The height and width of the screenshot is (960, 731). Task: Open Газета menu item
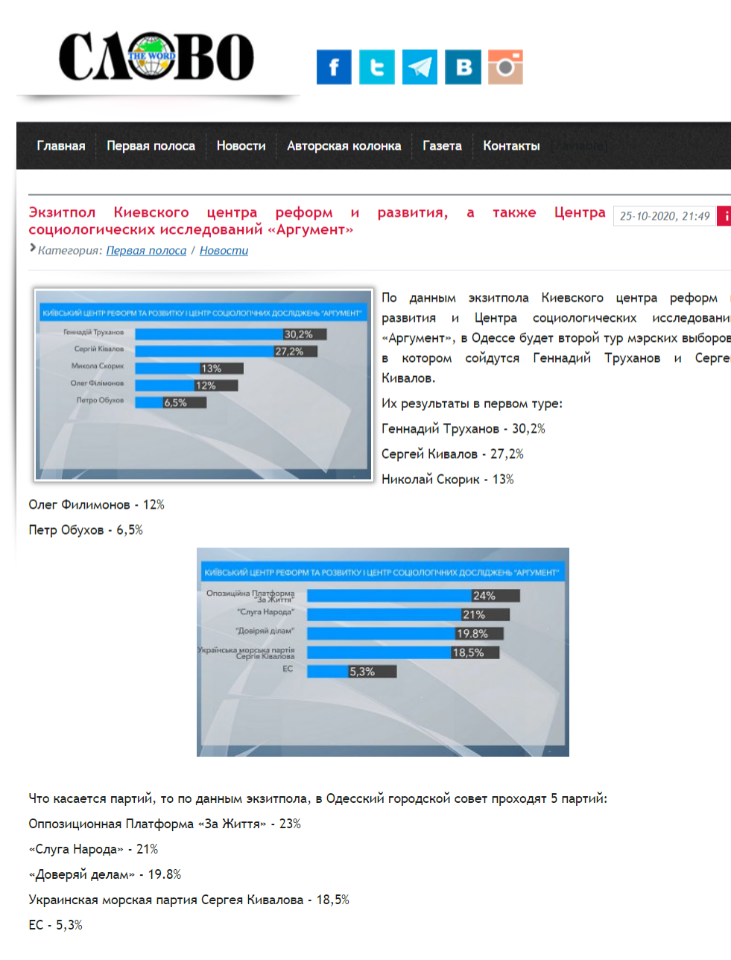[x=441, y=146]
